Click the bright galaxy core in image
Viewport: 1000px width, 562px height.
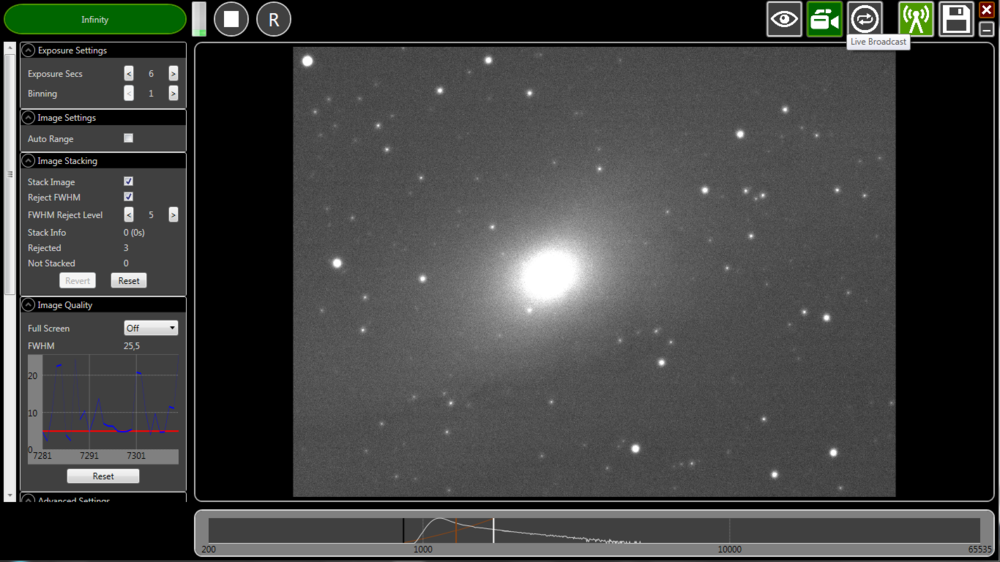549,275
